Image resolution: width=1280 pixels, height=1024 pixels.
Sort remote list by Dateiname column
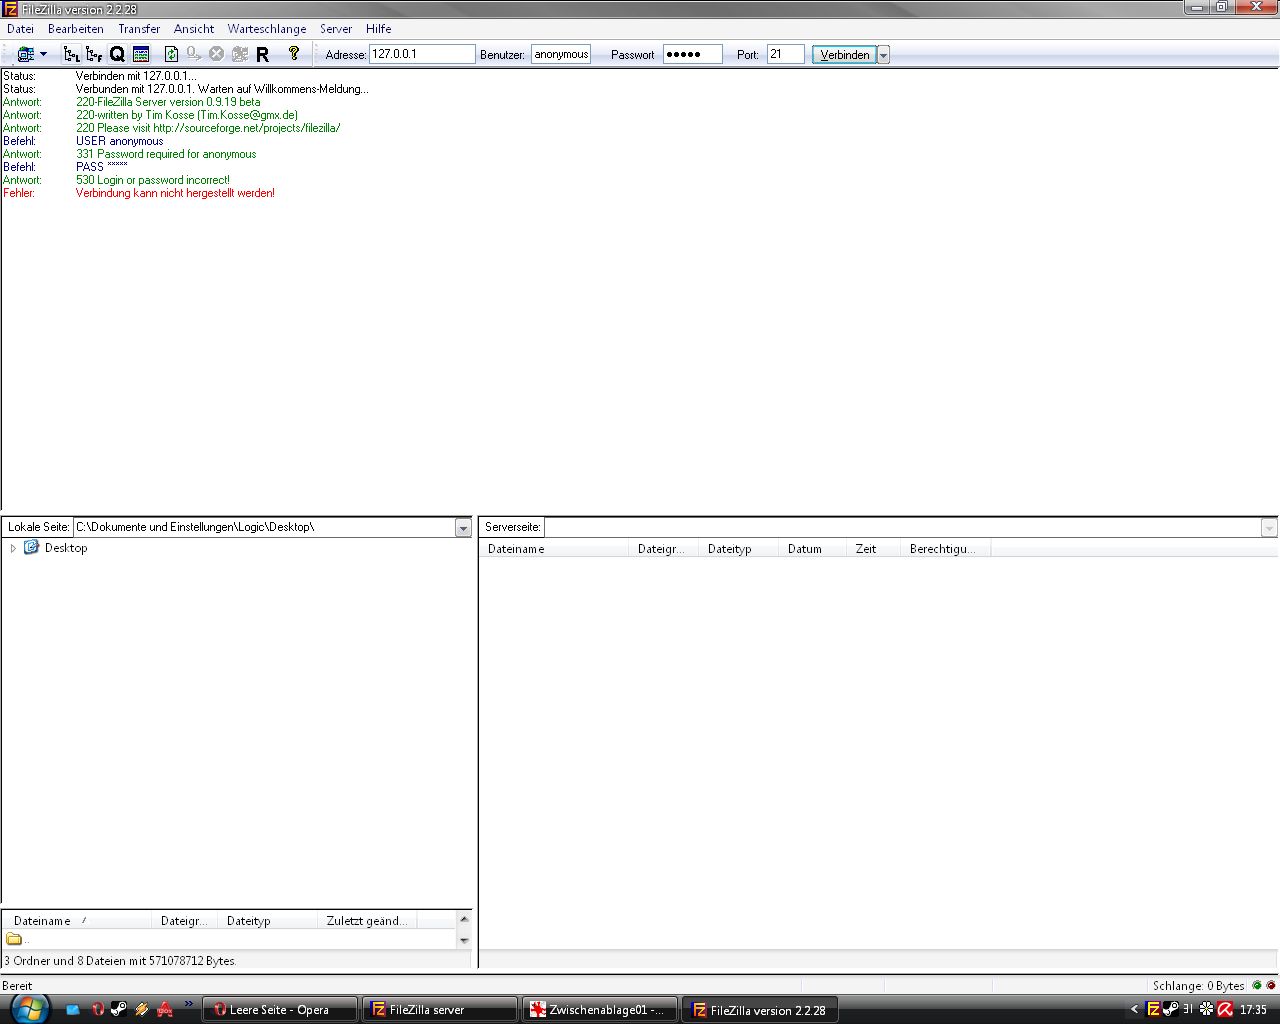554,549
